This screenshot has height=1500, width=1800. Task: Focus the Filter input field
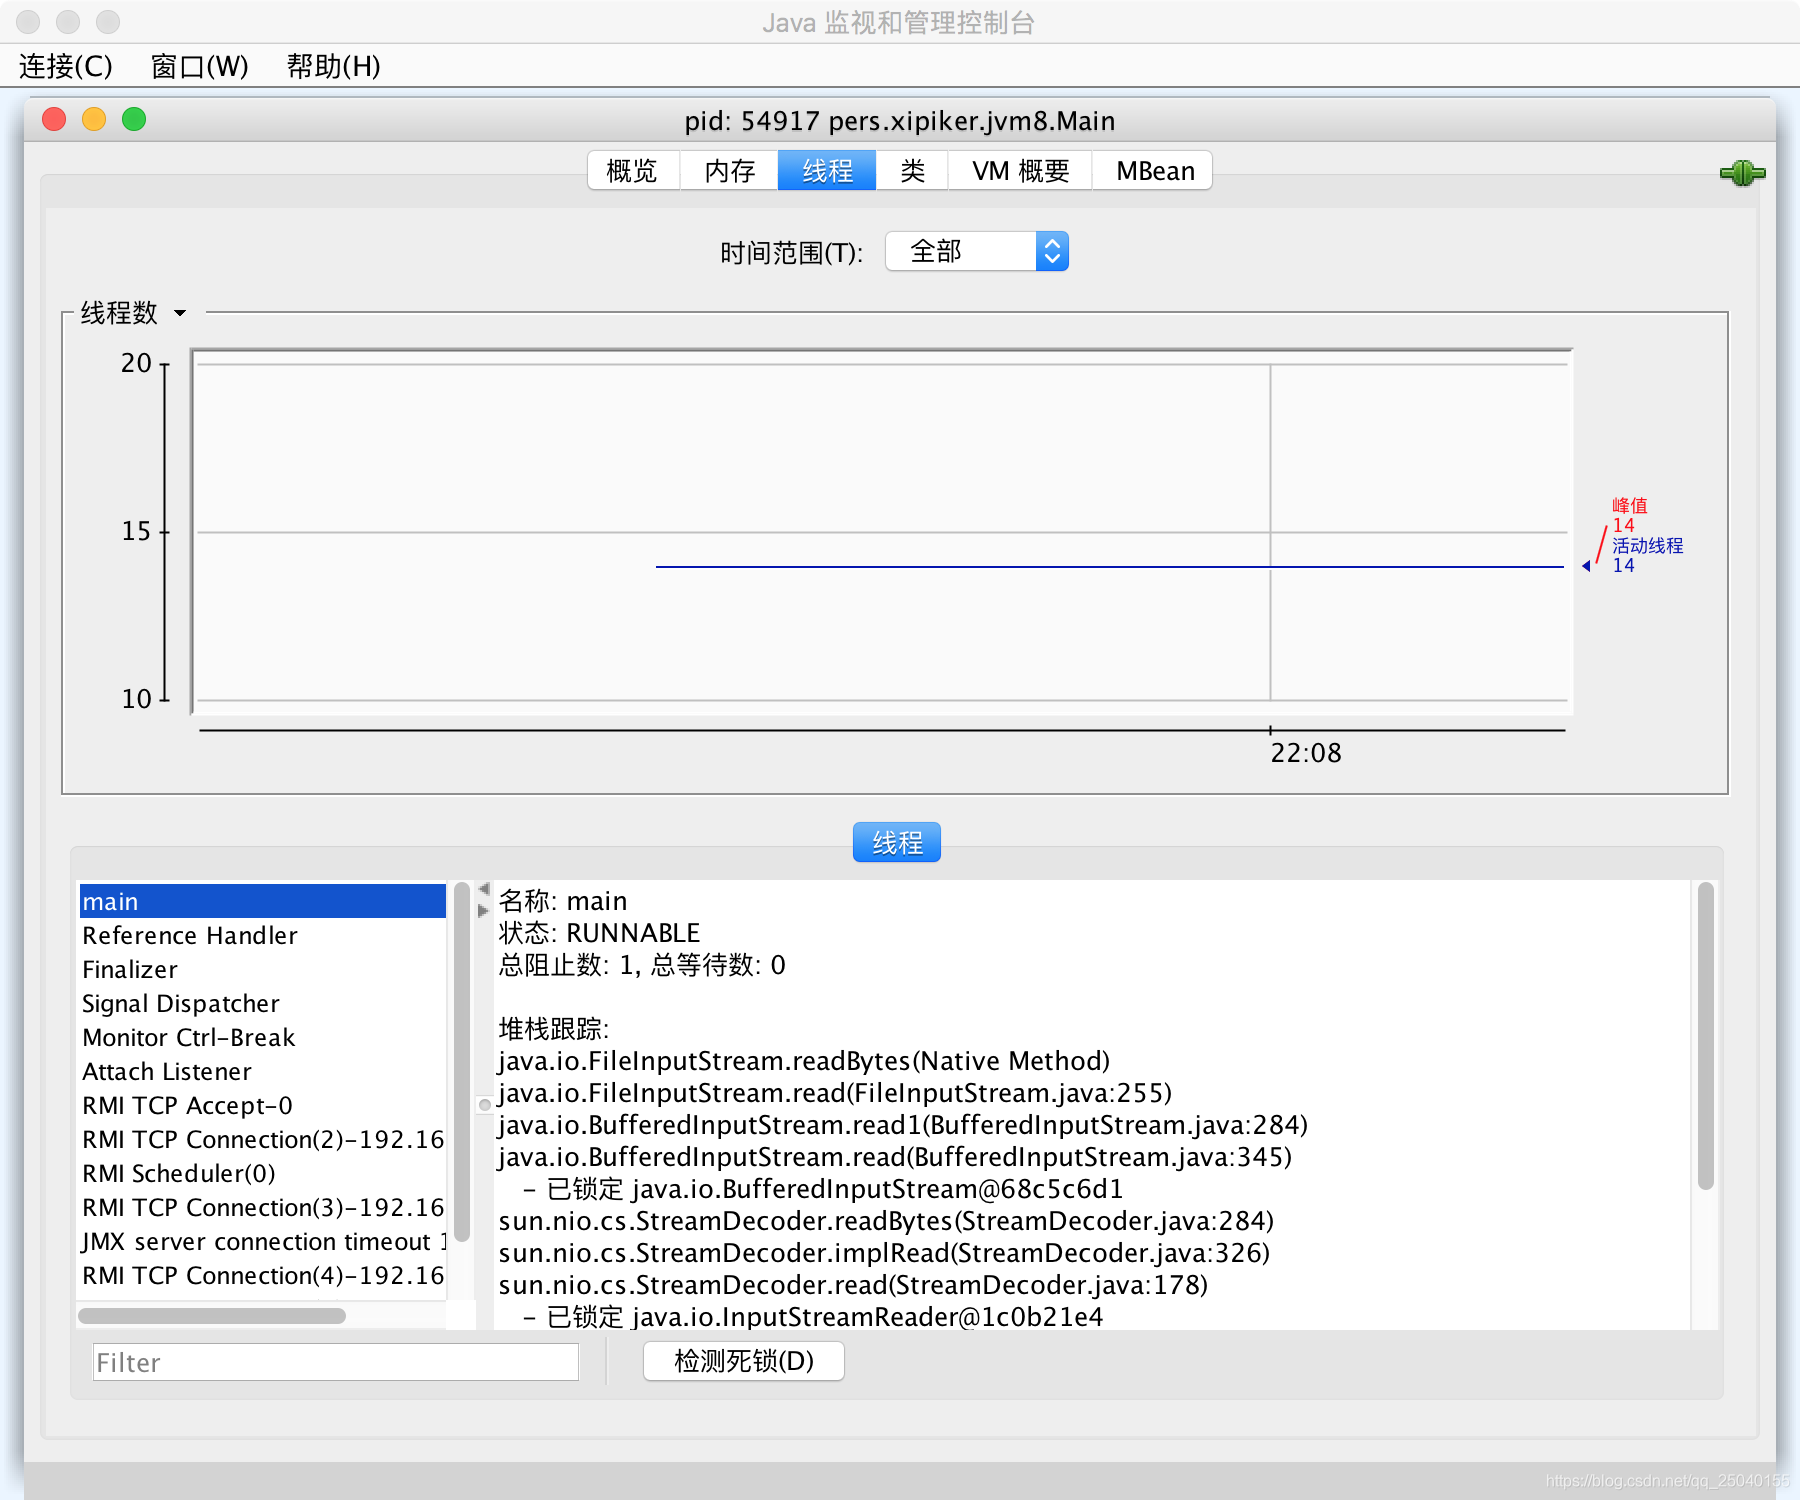coord(336,1362)
